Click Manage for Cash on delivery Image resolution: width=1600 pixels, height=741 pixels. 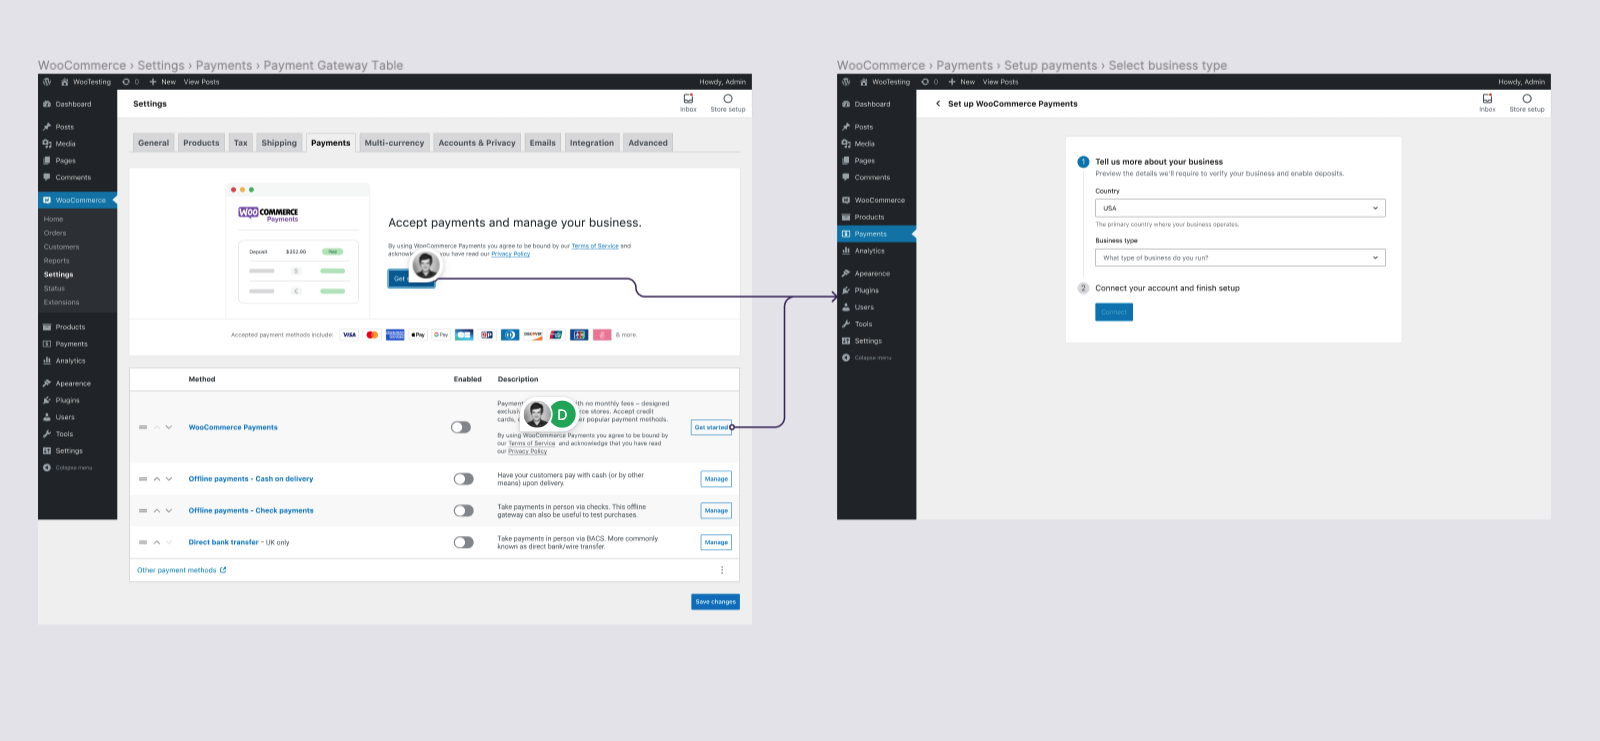716,479
